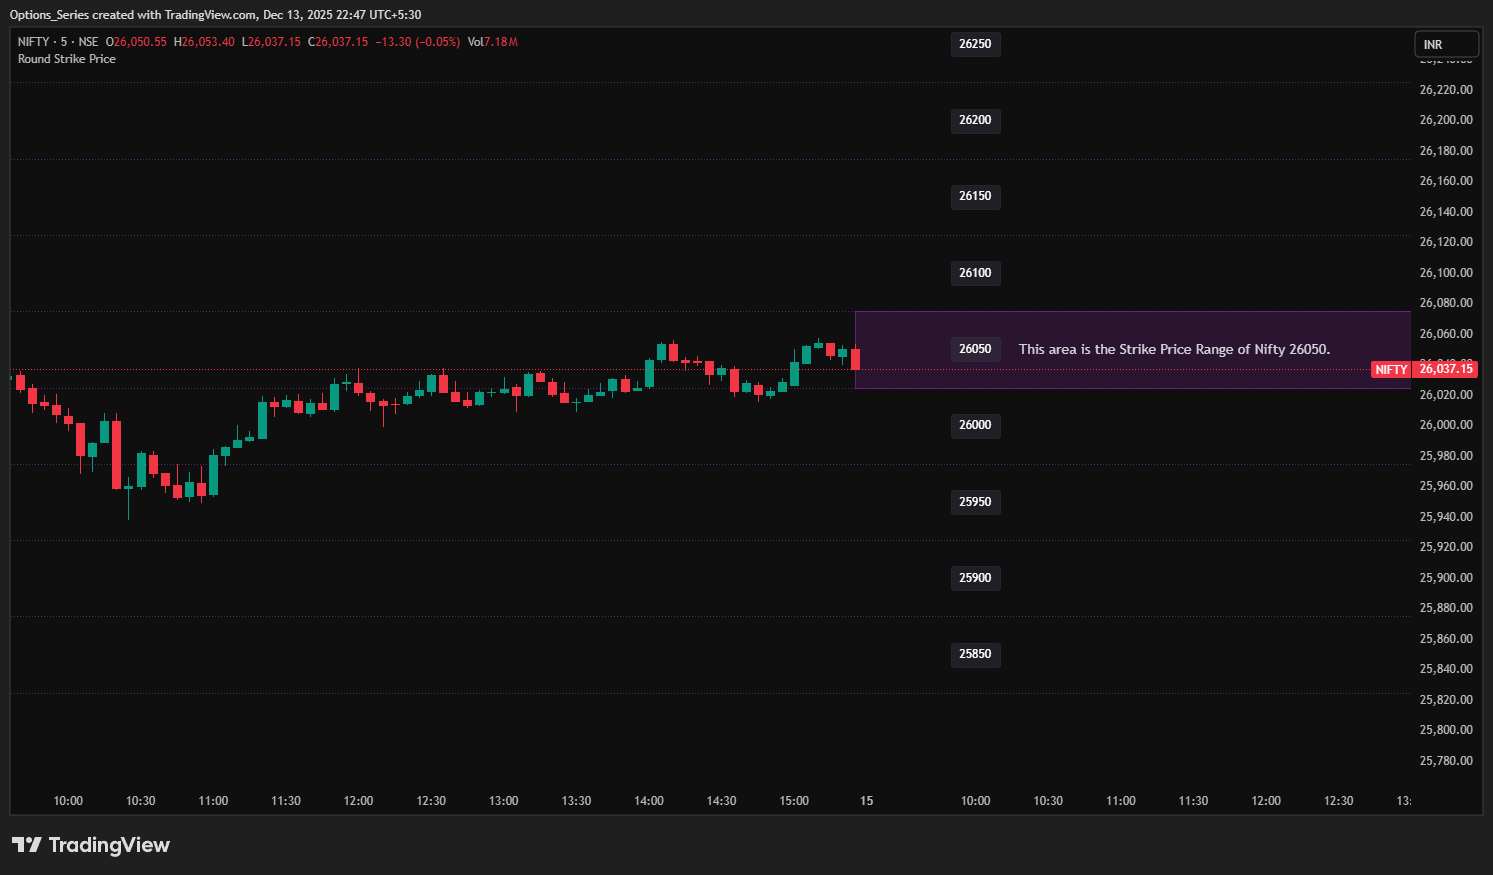Click the 15:00 time axis label

794,801
